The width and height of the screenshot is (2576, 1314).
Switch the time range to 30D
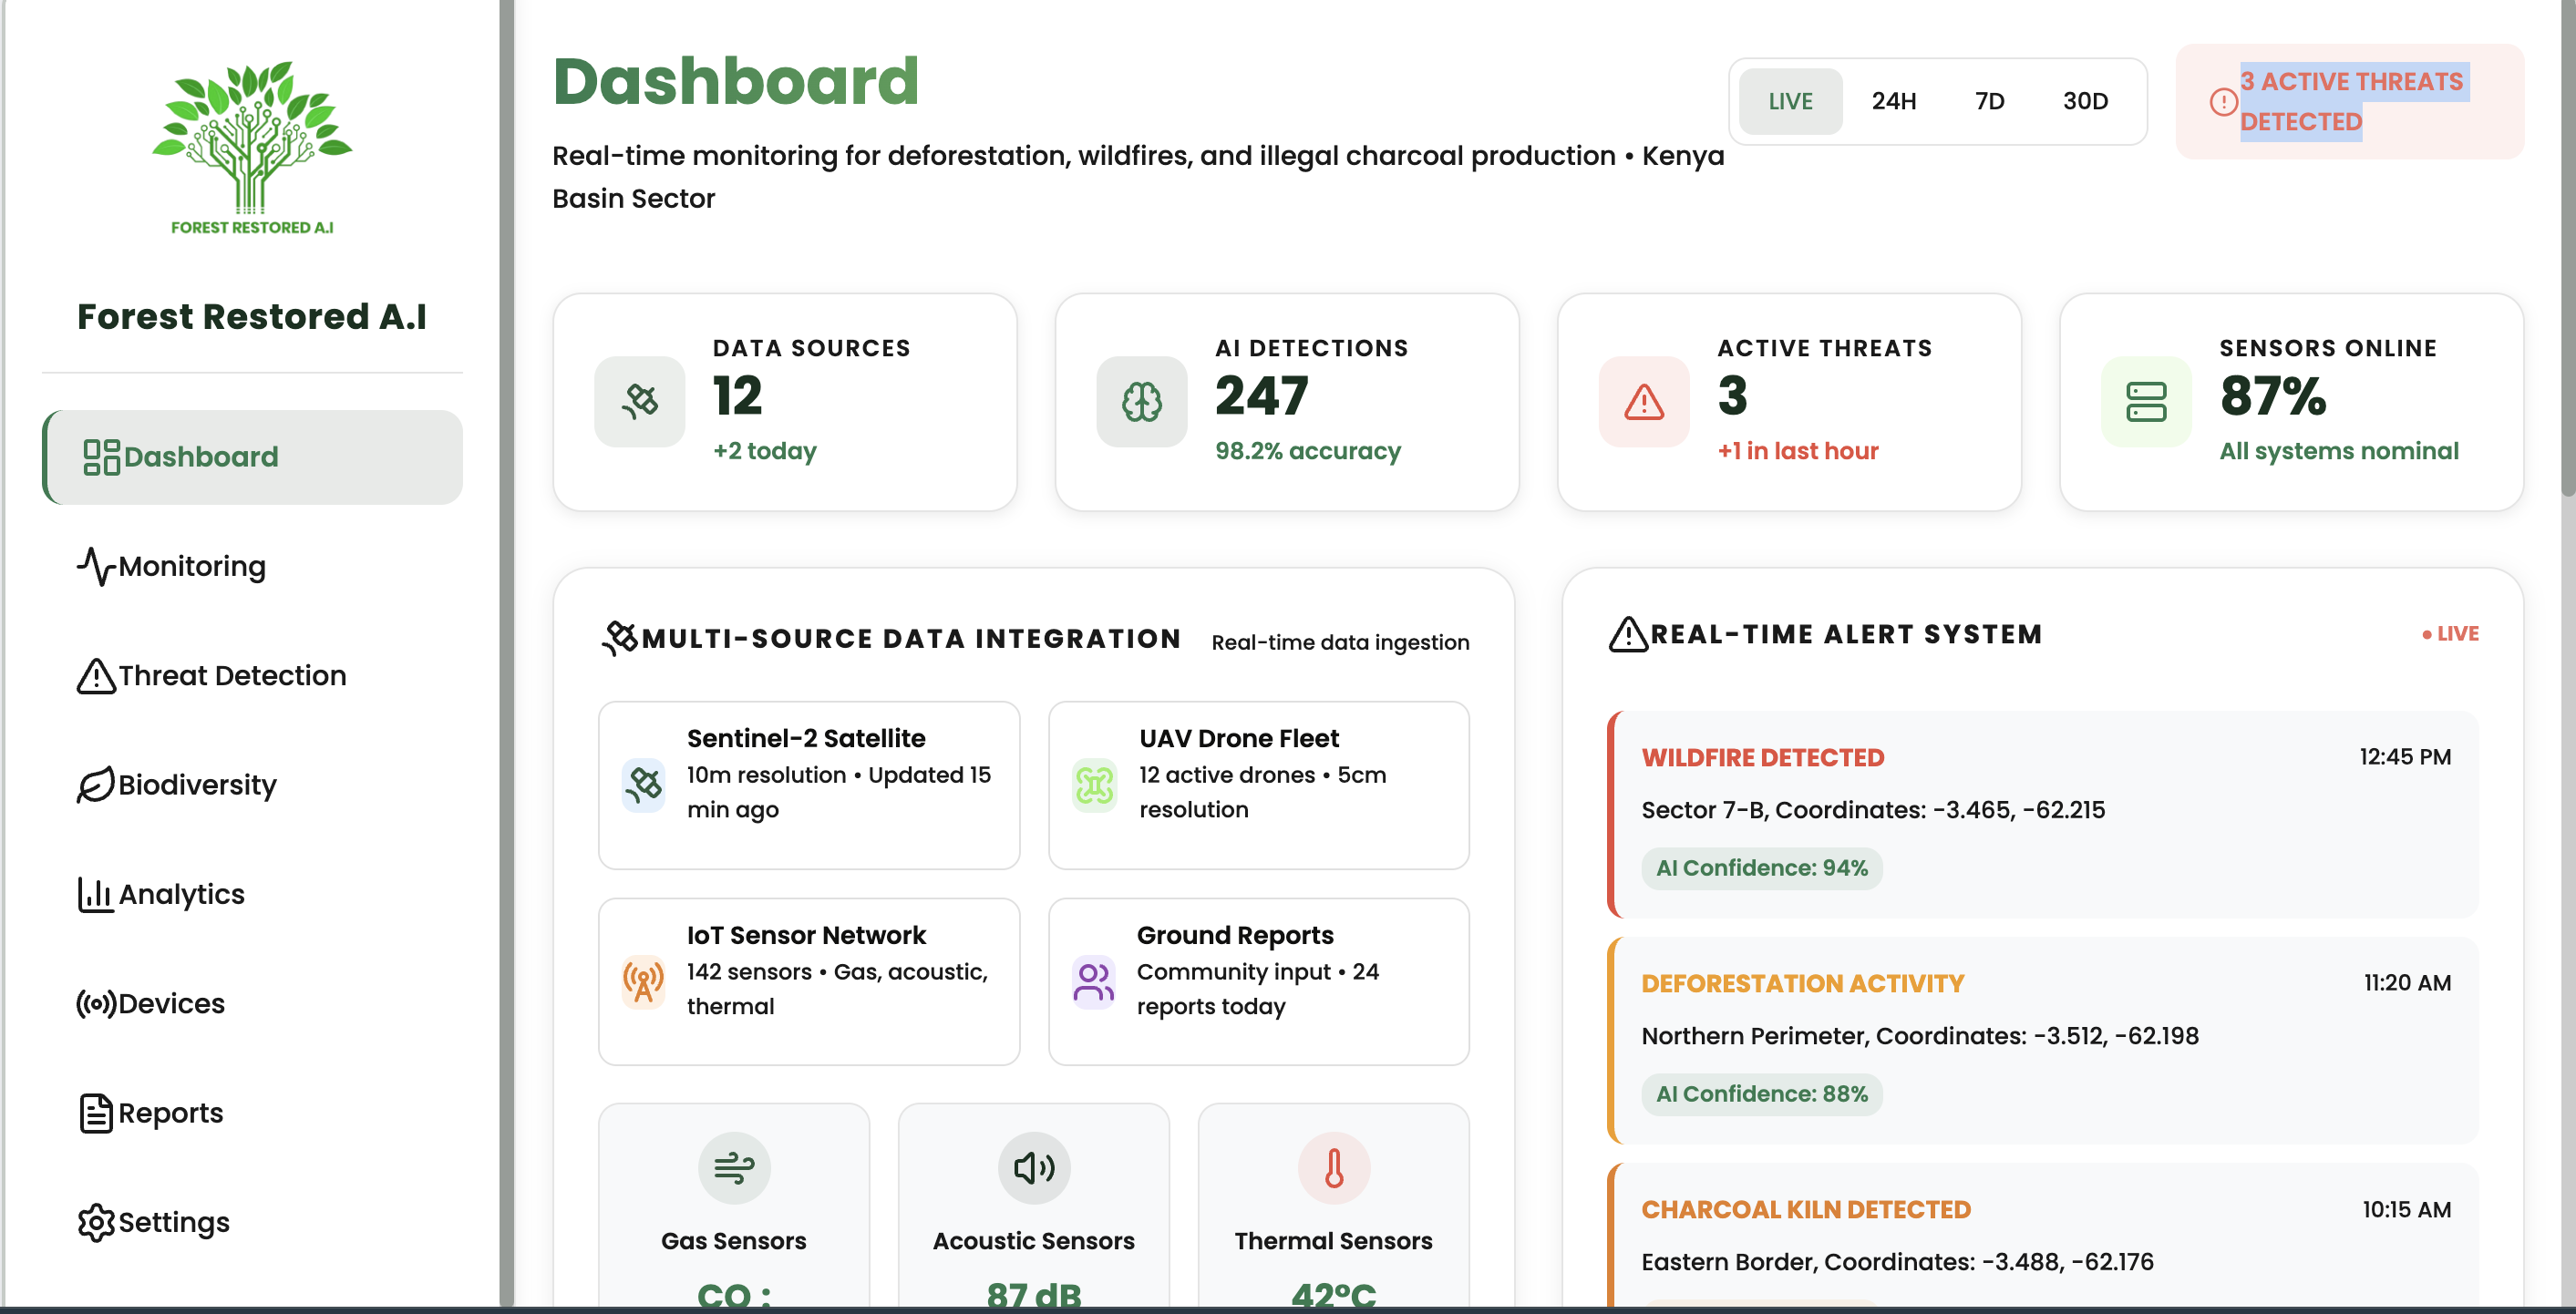(x=2085, y=101)
